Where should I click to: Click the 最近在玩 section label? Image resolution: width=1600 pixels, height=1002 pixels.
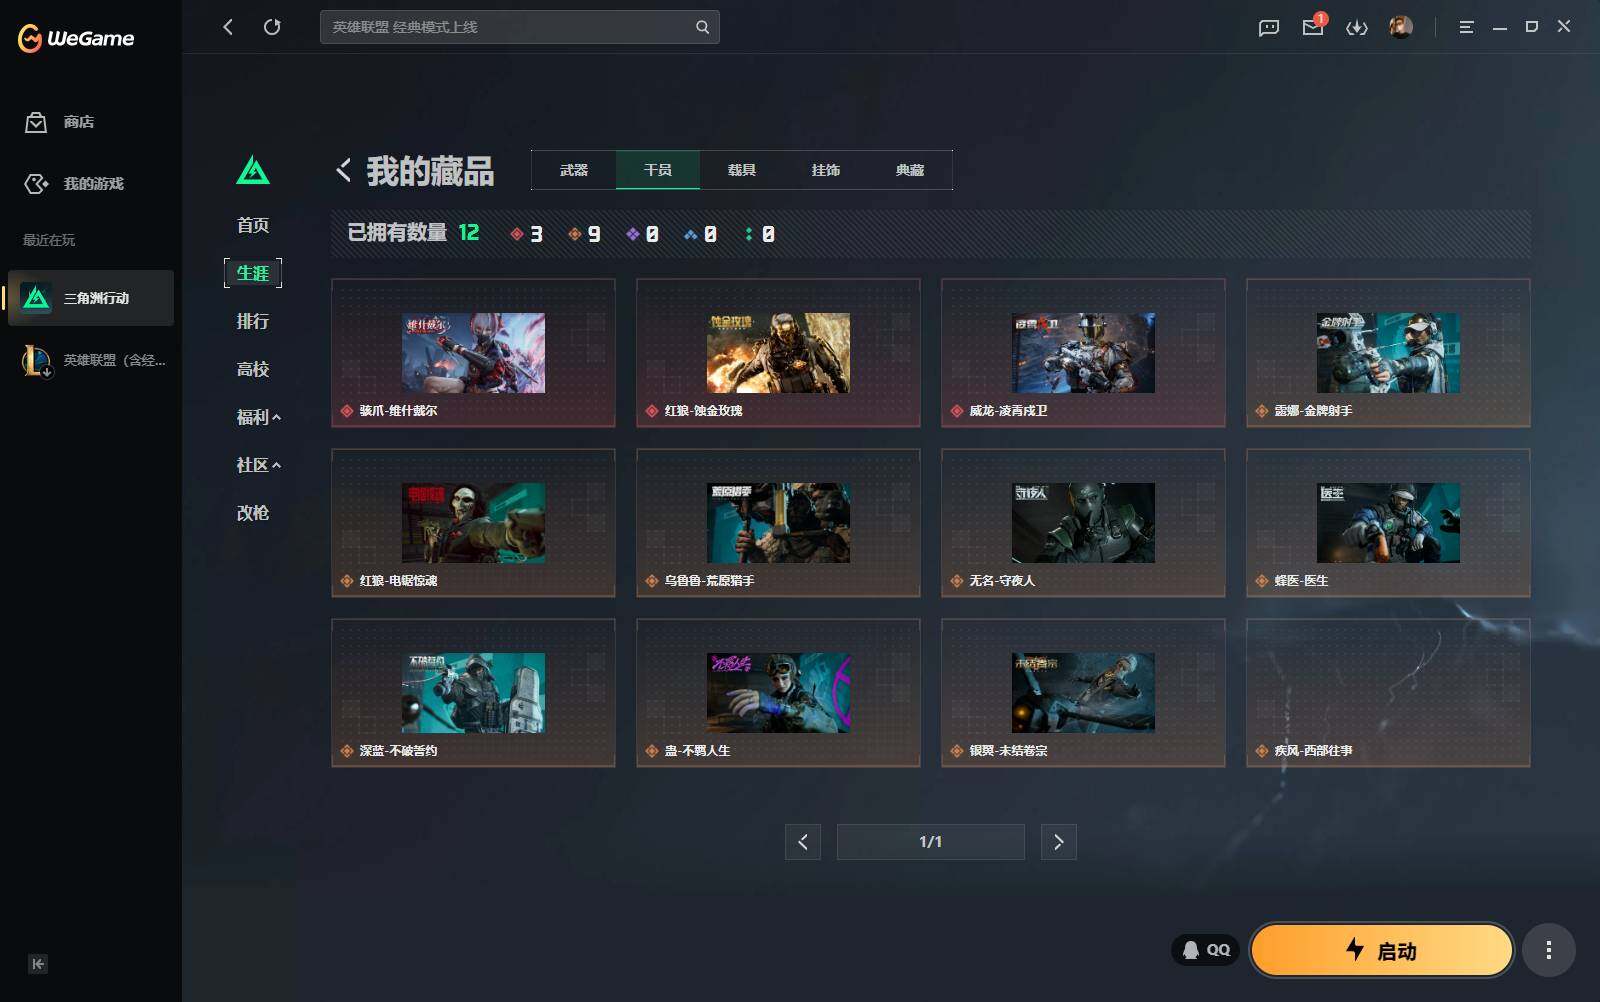pos(49,240)
